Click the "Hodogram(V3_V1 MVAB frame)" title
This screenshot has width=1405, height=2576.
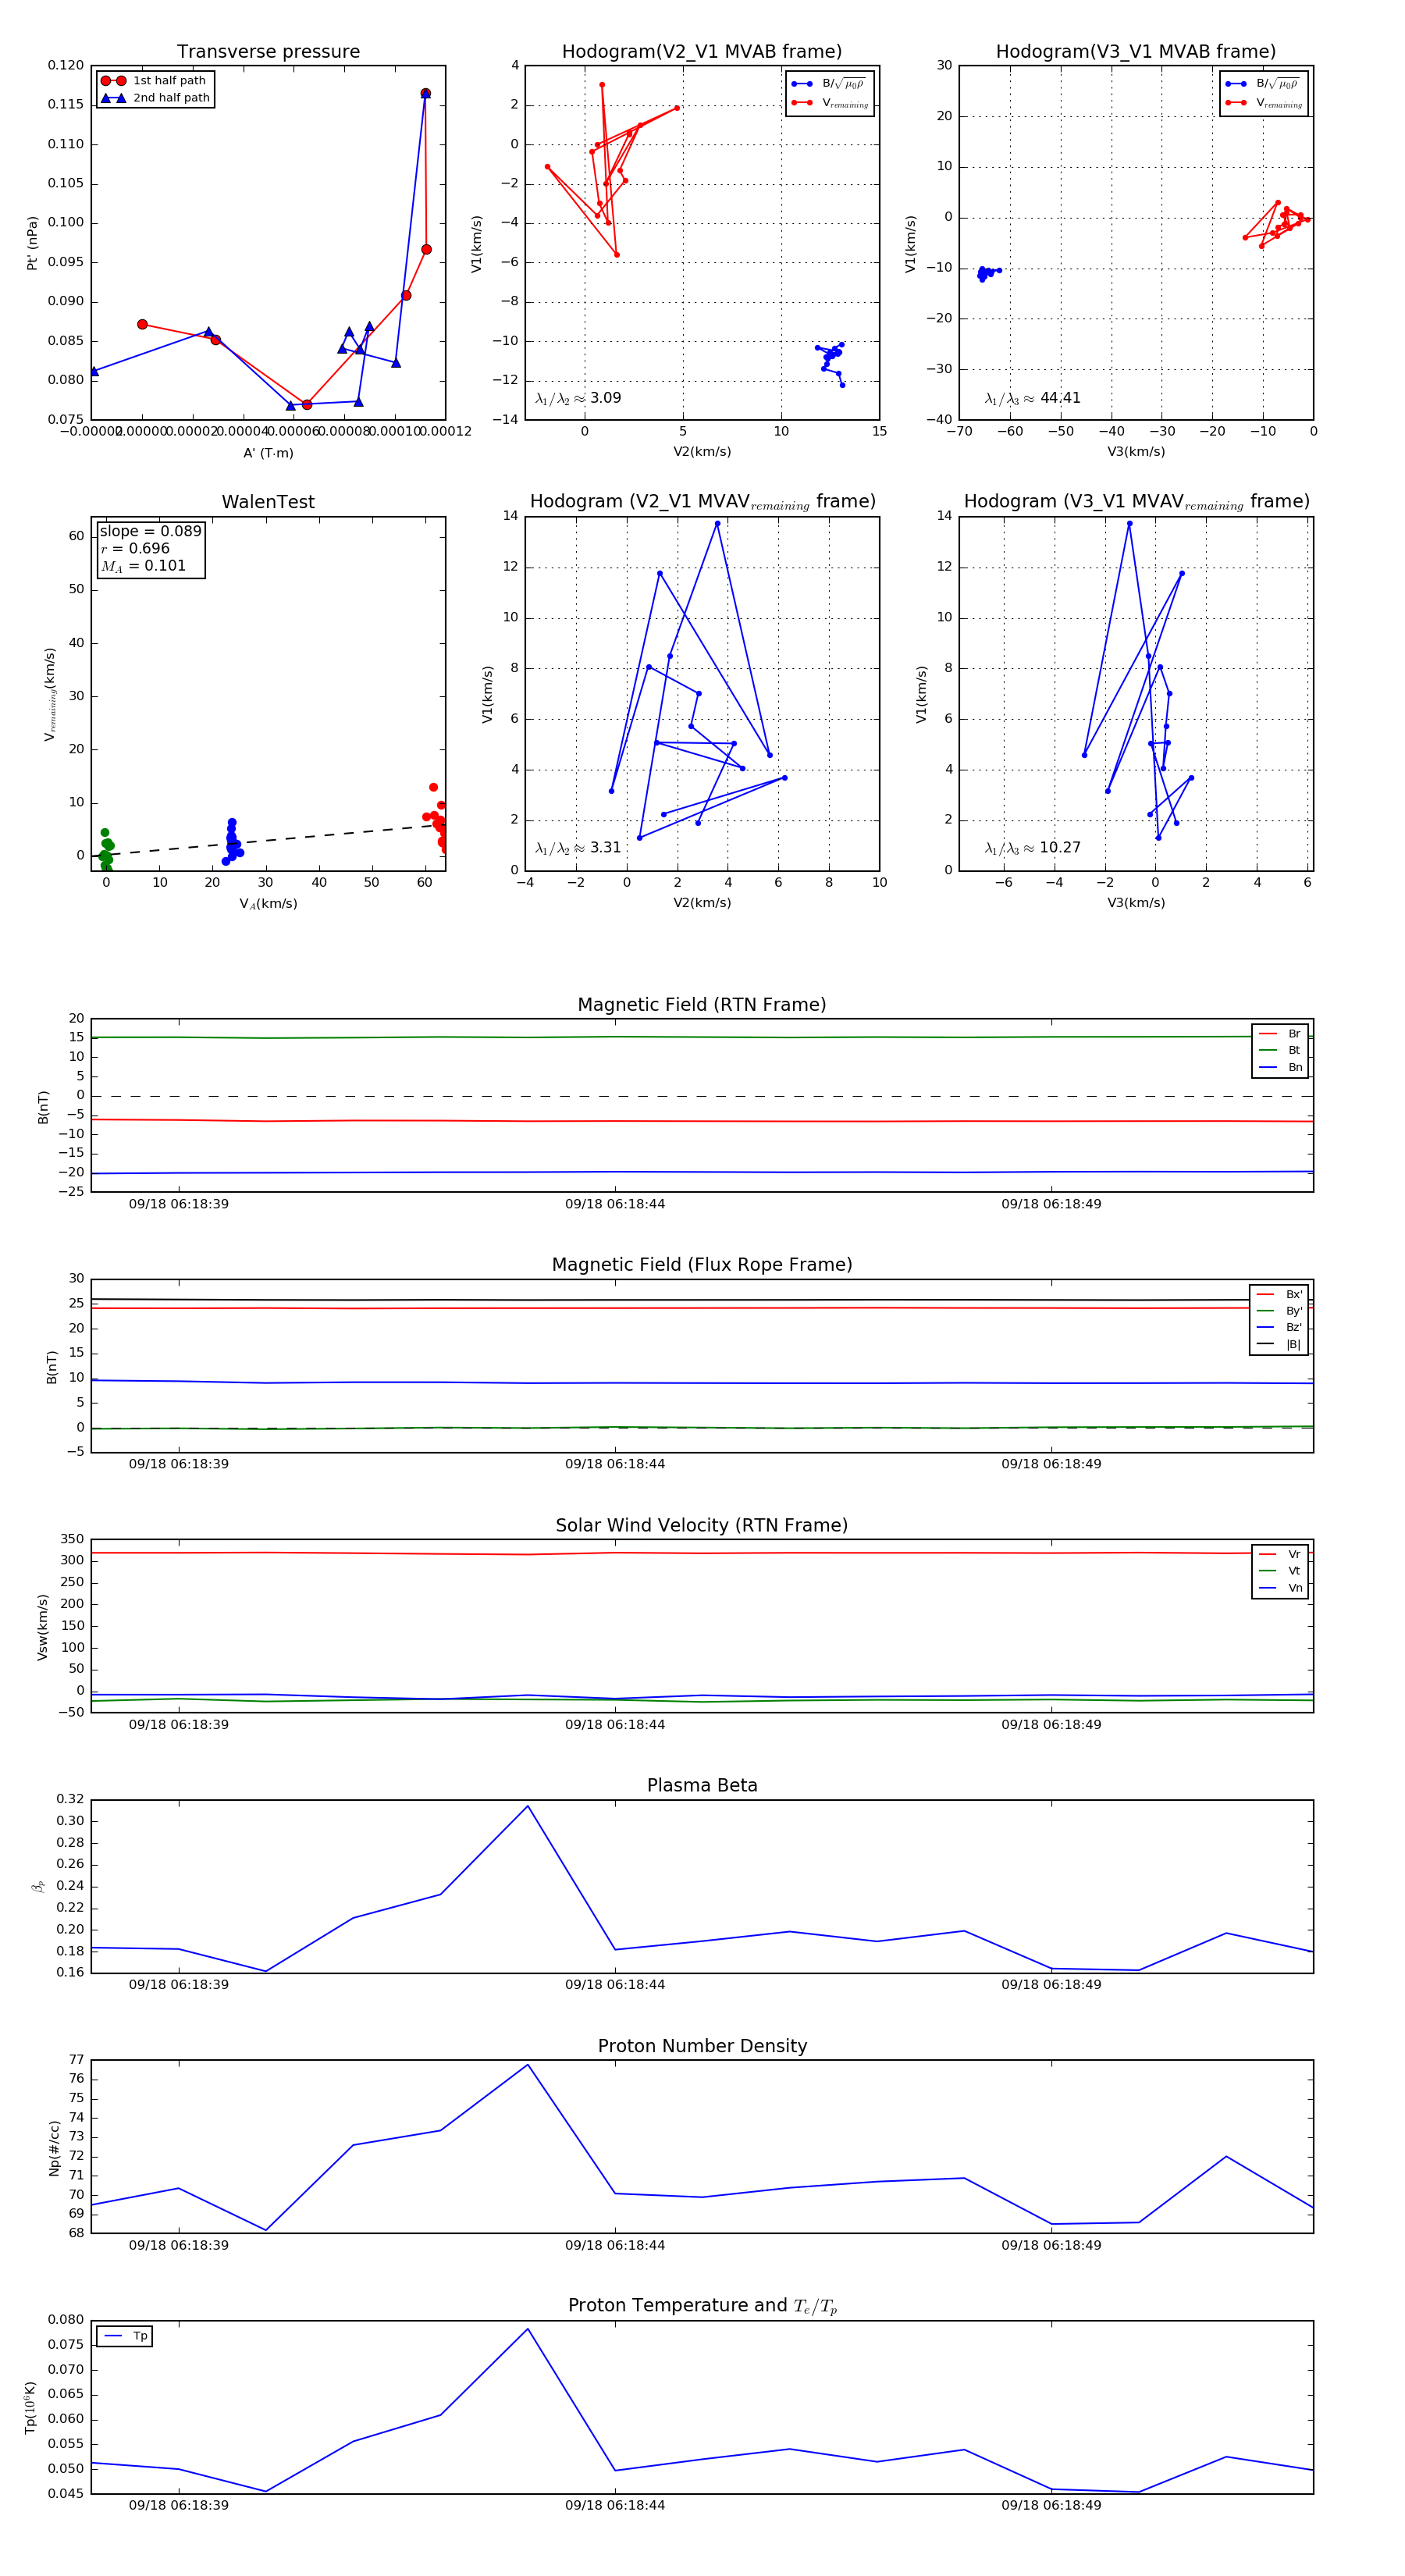click(1136, 52)
